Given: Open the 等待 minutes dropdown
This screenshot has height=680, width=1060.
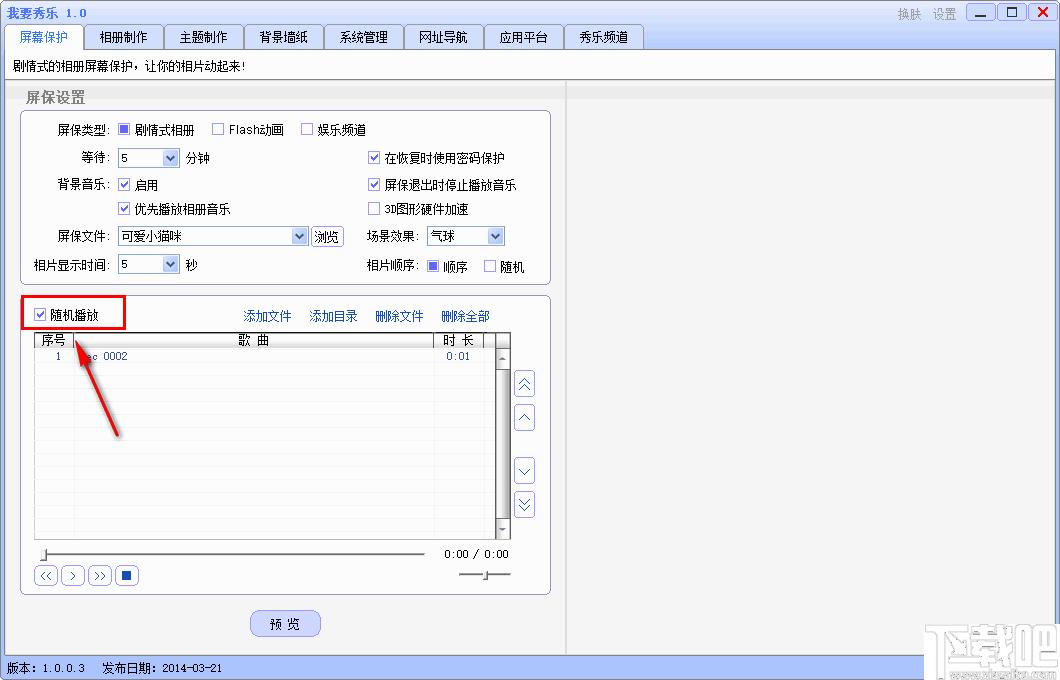Looking at the screenshot, I should point(170,158).
